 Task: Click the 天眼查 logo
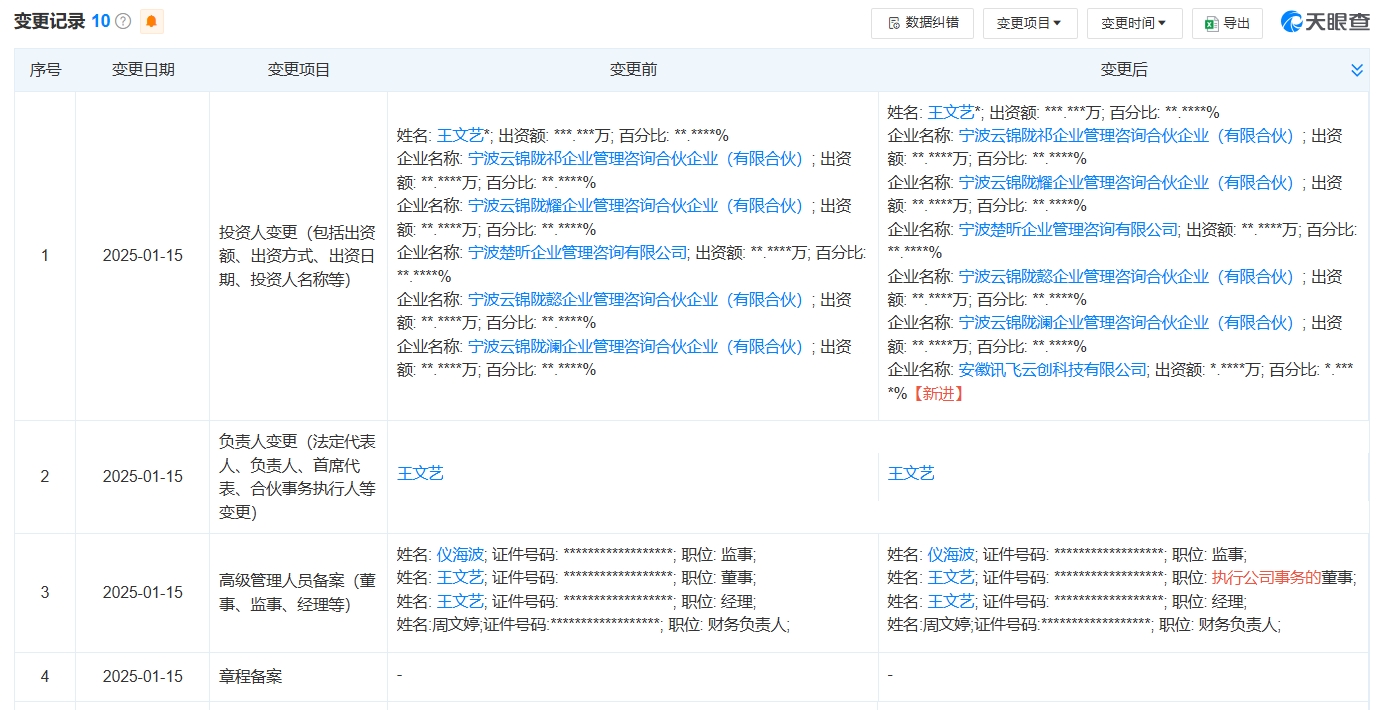[x=1322, y=20]
